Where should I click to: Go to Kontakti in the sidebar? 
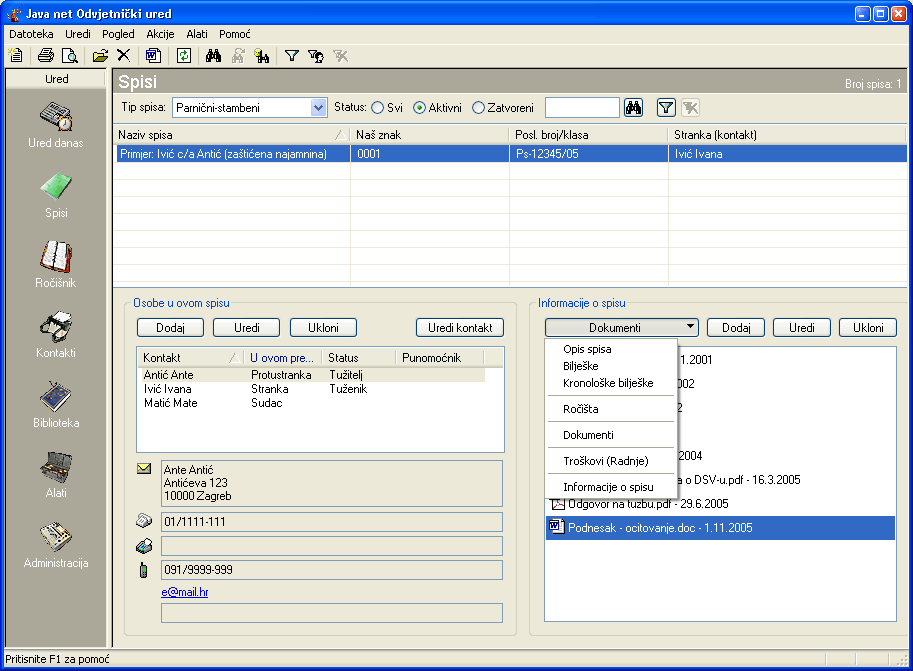tap(56, 335)
